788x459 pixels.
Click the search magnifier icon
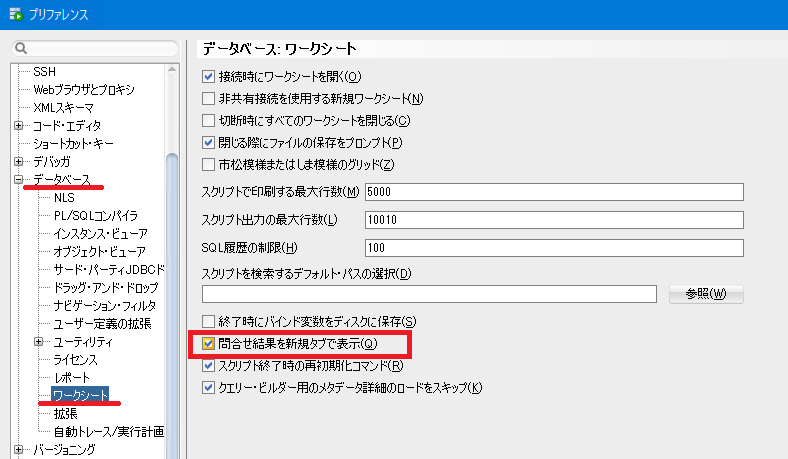tap(21, 48)
